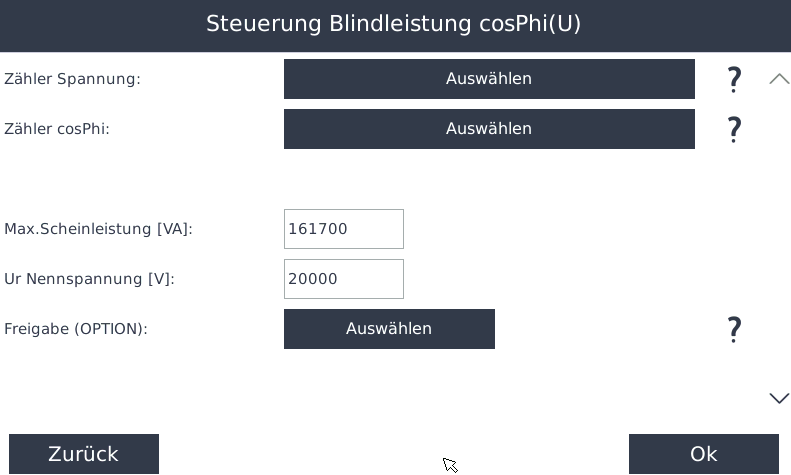The height and width of the screenshot is (475, 791).
Task: Confirm with the Ok button
Action: [703, 454]
